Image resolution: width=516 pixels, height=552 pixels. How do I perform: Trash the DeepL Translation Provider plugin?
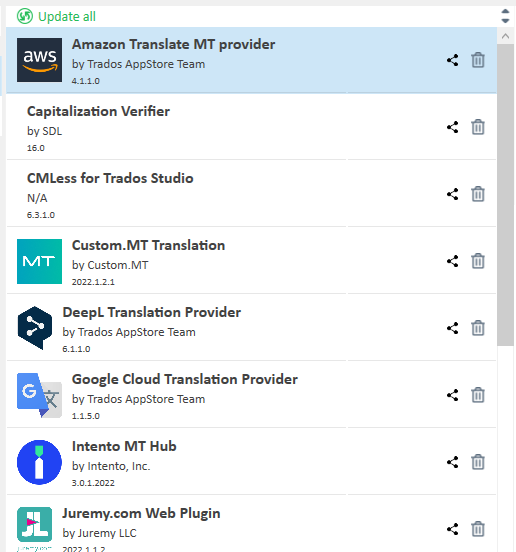click(478, 328)
